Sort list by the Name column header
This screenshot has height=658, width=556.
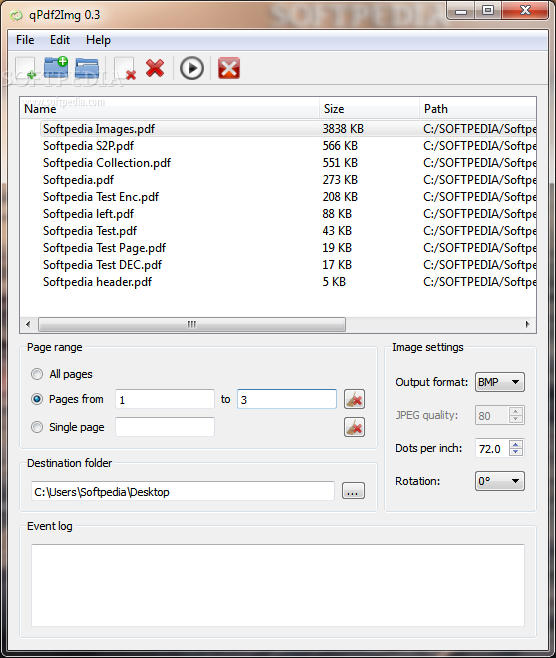click(x=170, y=109)
